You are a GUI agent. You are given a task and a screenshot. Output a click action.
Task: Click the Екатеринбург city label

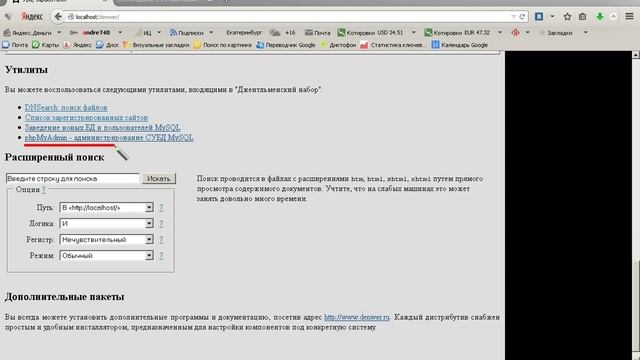click(244, 33)
